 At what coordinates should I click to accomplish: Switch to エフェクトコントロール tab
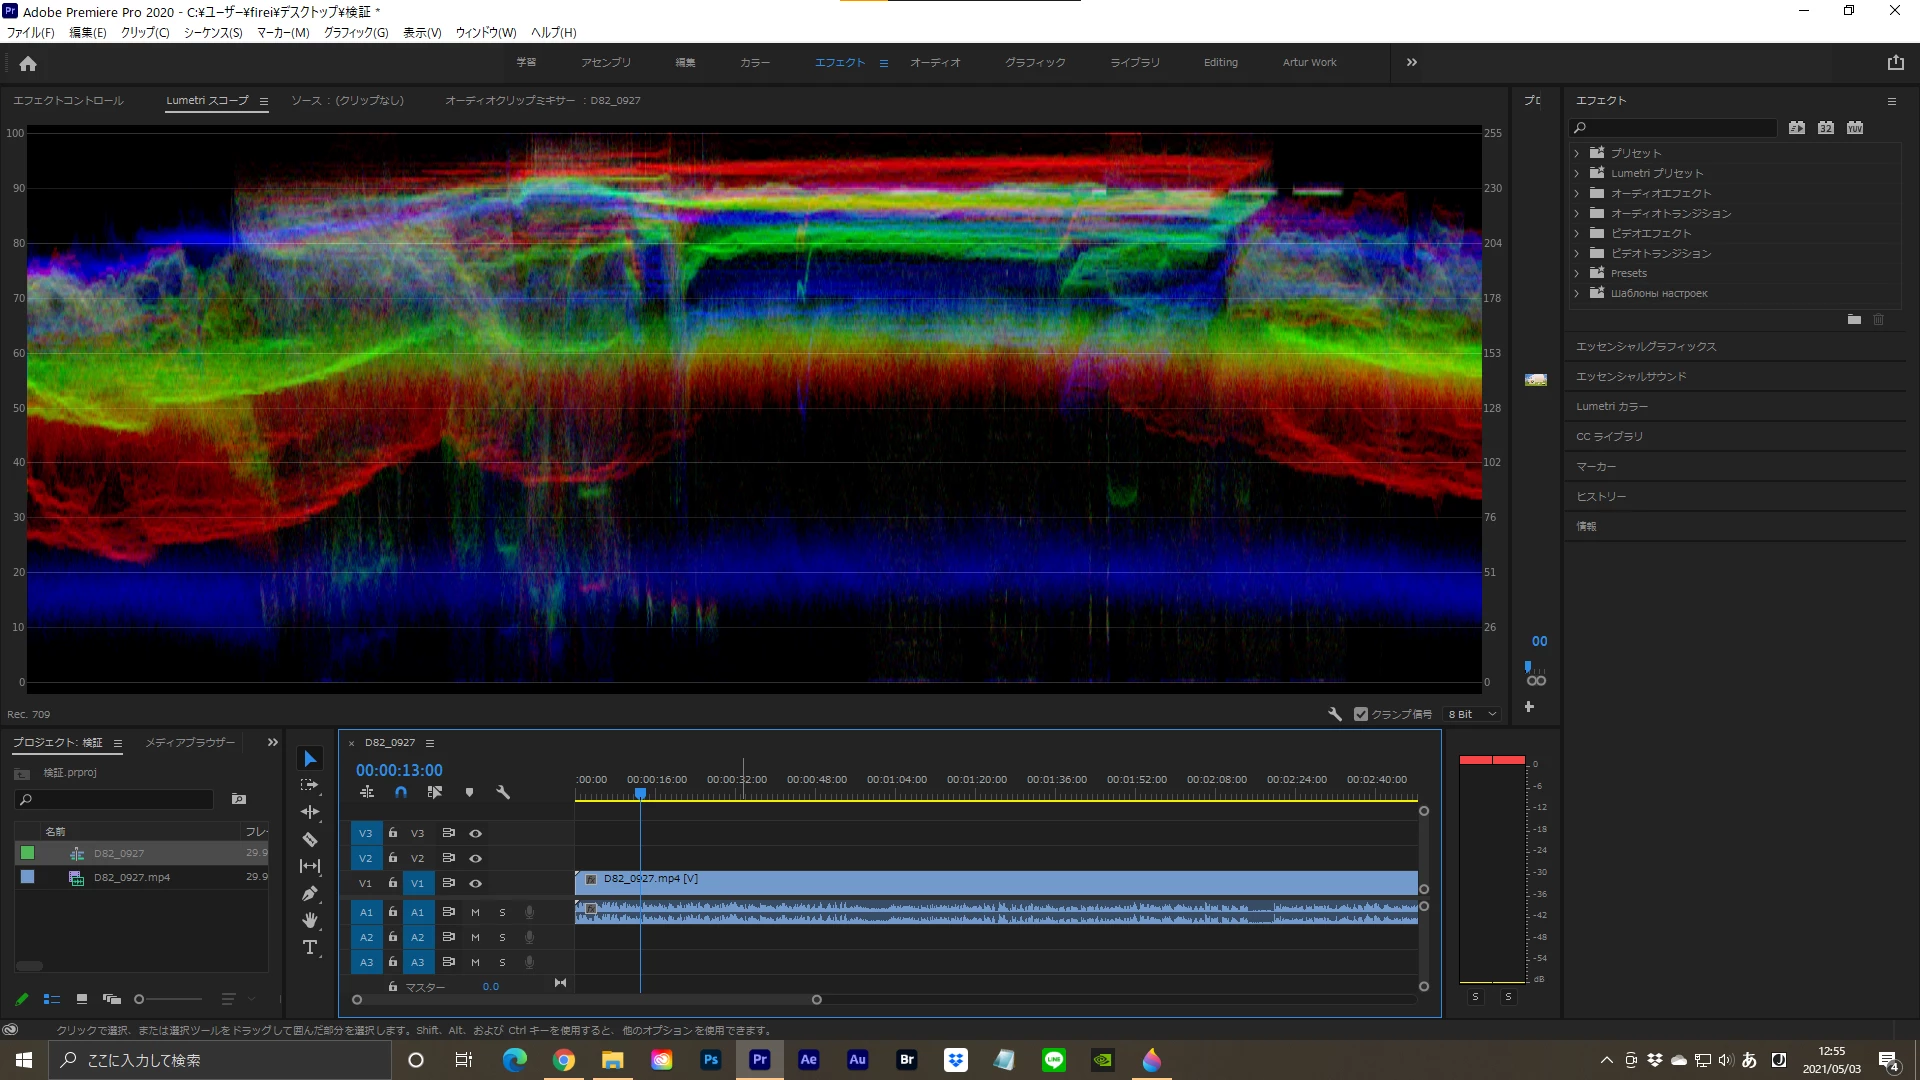point(68,100)
